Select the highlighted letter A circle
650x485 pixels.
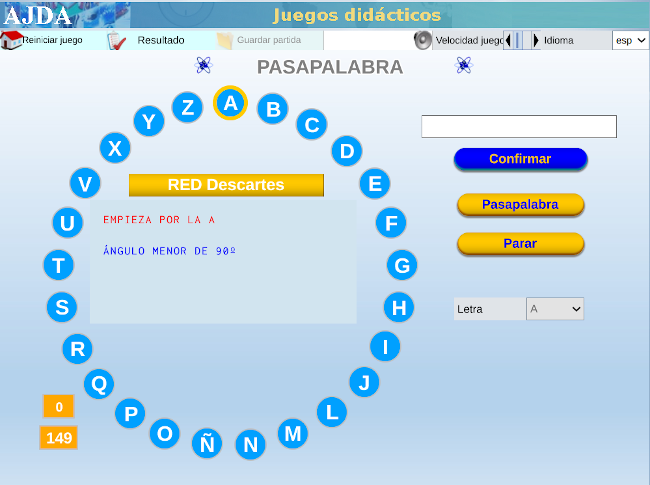tap(230, 103)
